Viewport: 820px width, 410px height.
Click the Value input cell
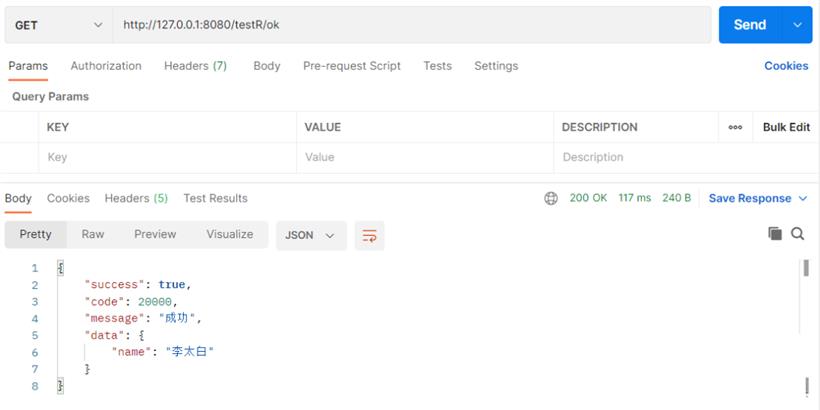coord(425,157)
